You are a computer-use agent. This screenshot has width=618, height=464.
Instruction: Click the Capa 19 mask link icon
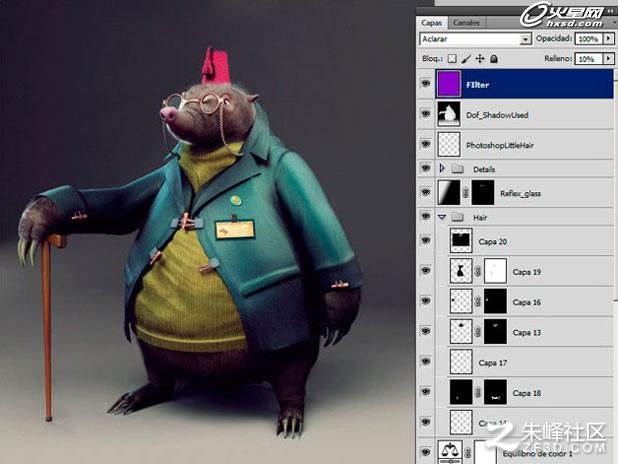pyautogui.click(x=478, y=271)
